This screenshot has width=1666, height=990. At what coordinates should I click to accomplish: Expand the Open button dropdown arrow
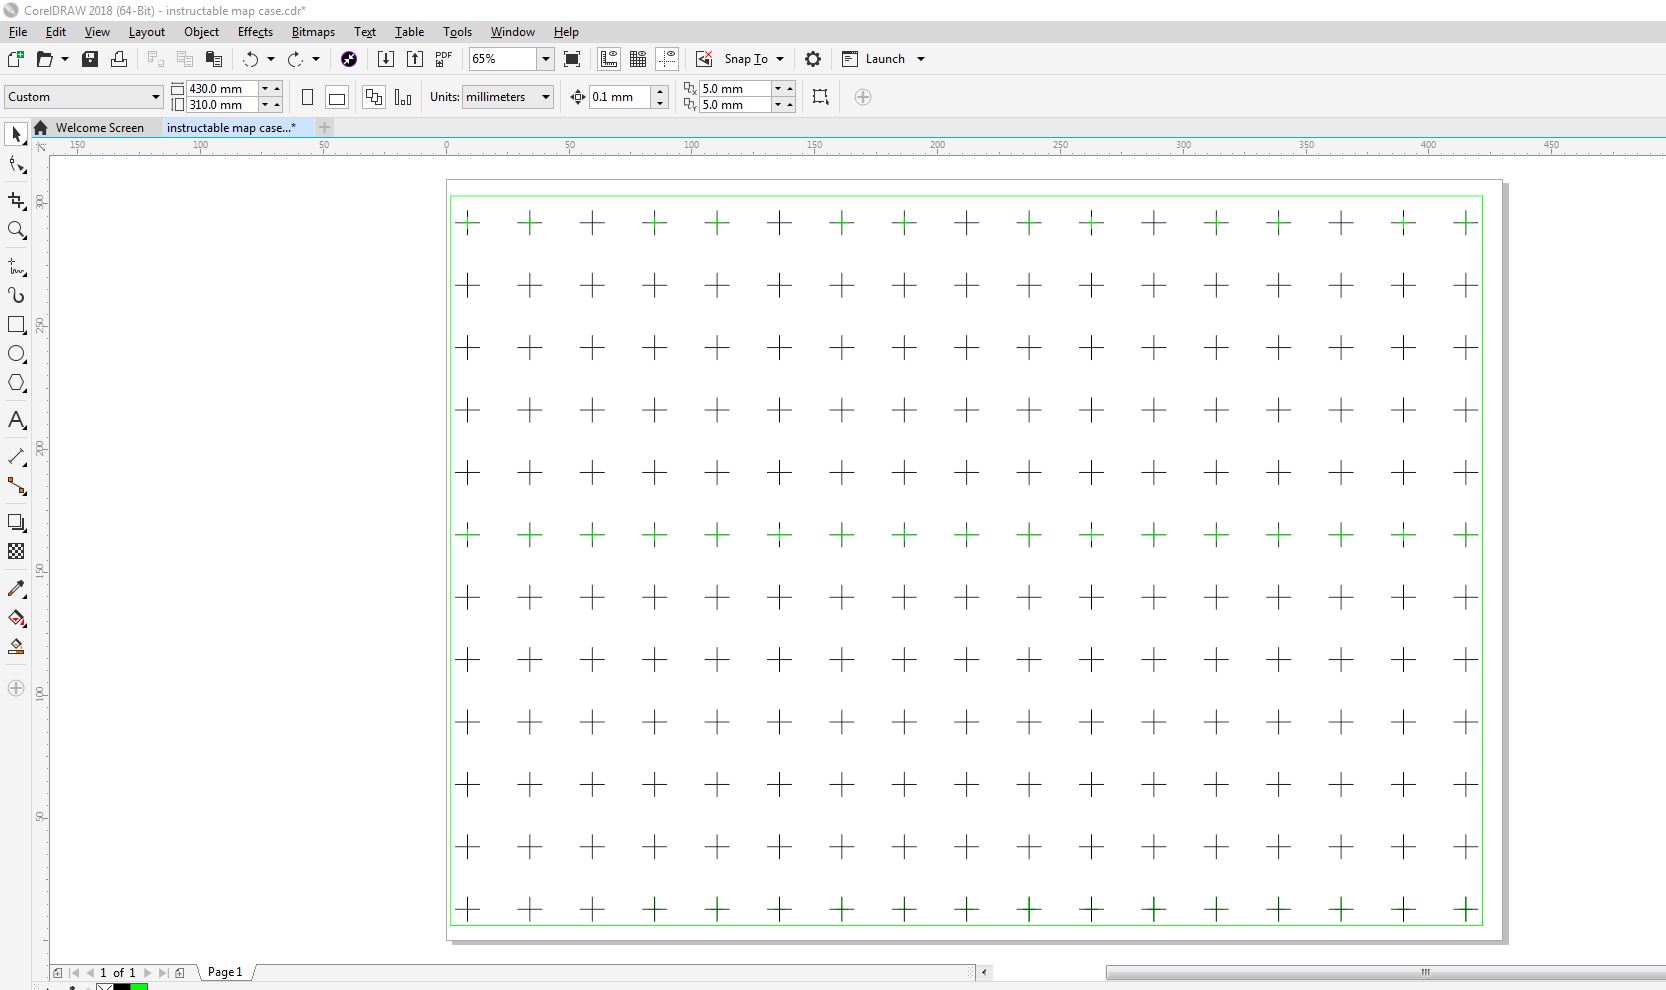tap(65, 59)
